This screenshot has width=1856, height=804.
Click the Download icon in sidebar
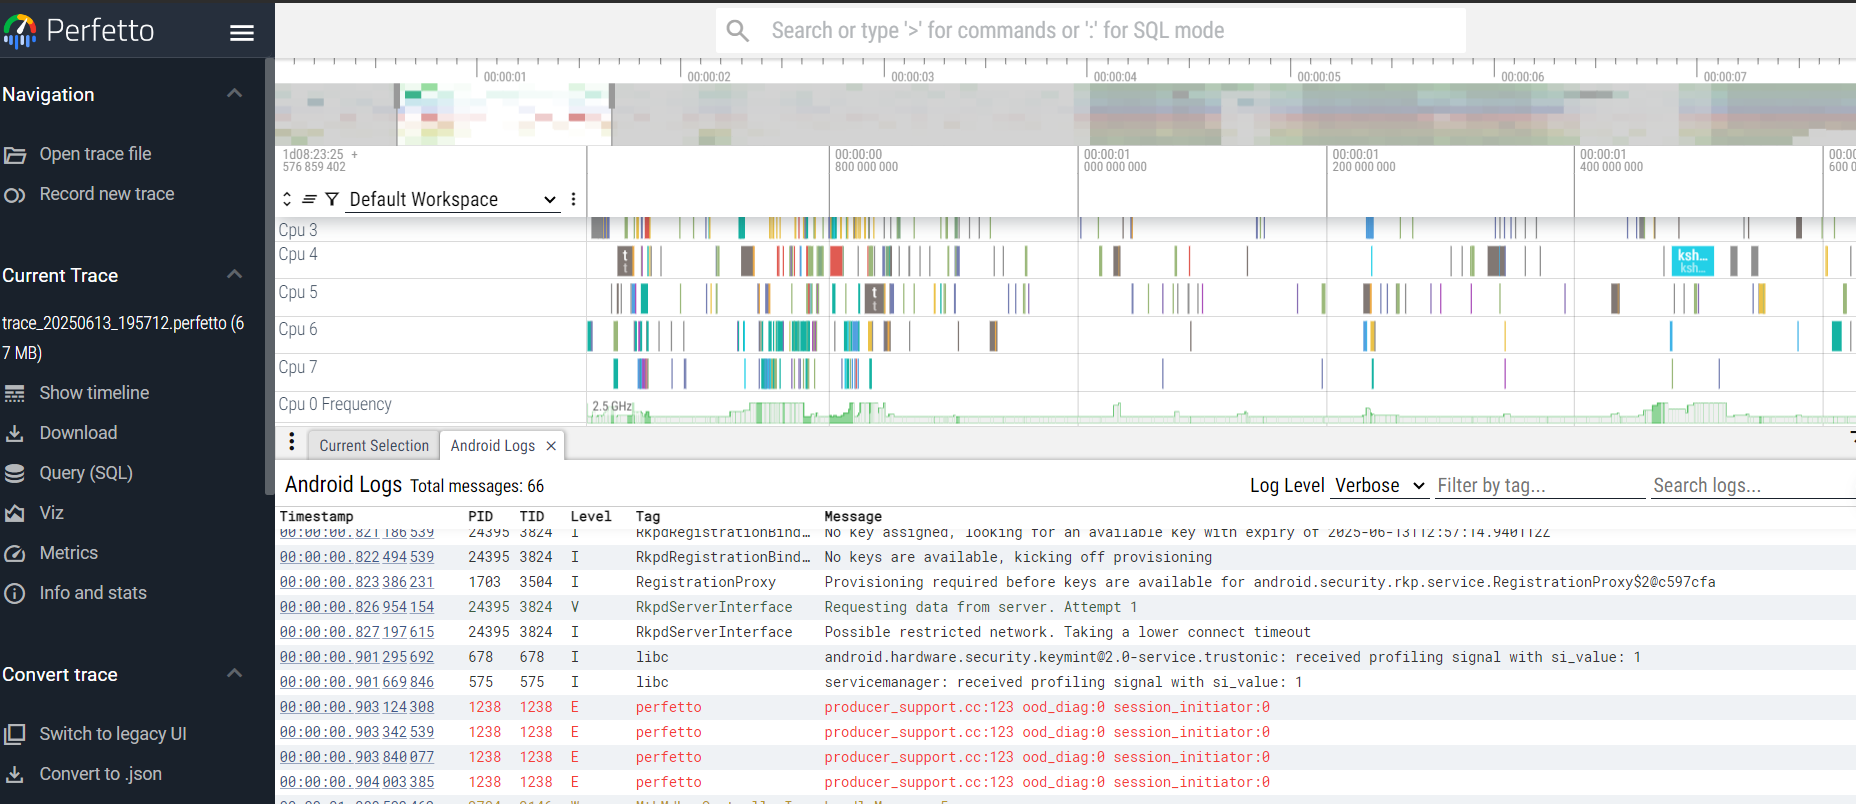(15, 434)
